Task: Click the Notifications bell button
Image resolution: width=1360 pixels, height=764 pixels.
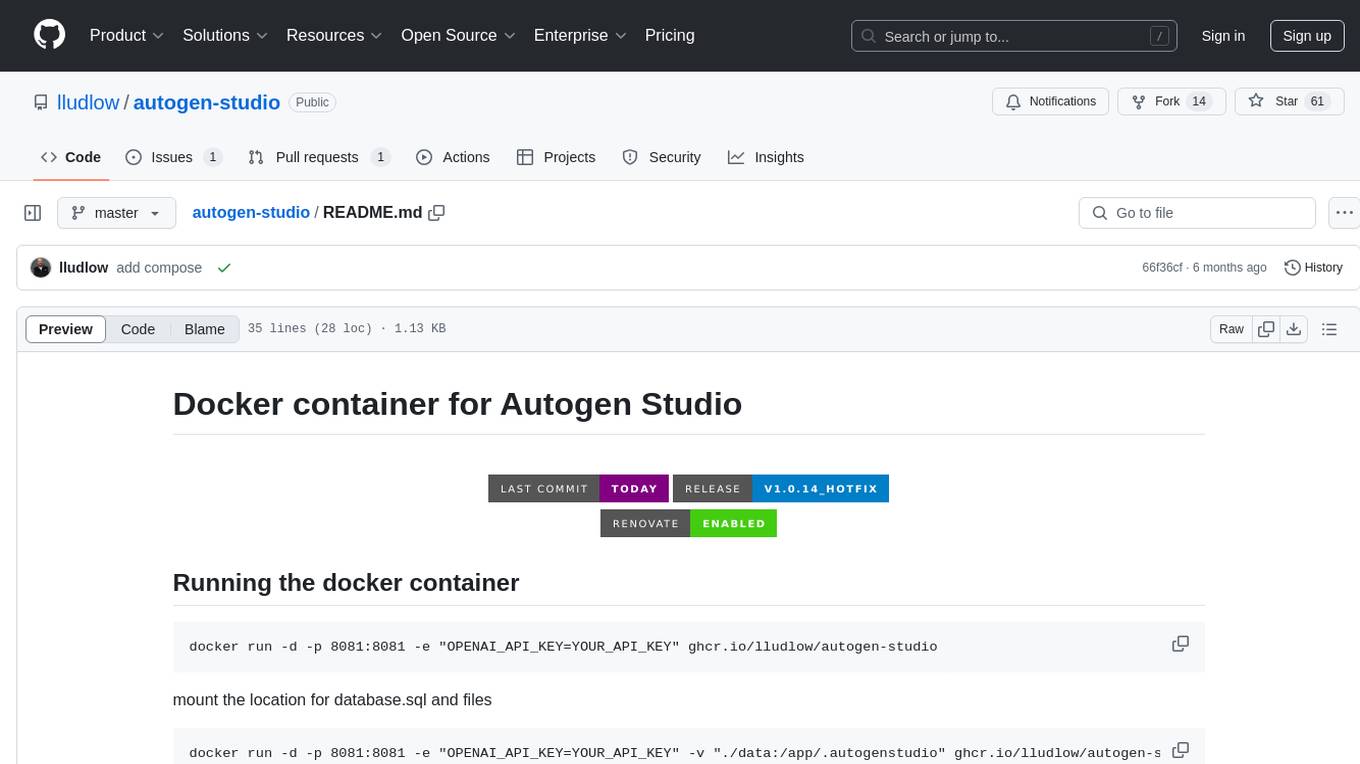Action: [x=1051, y=101]
